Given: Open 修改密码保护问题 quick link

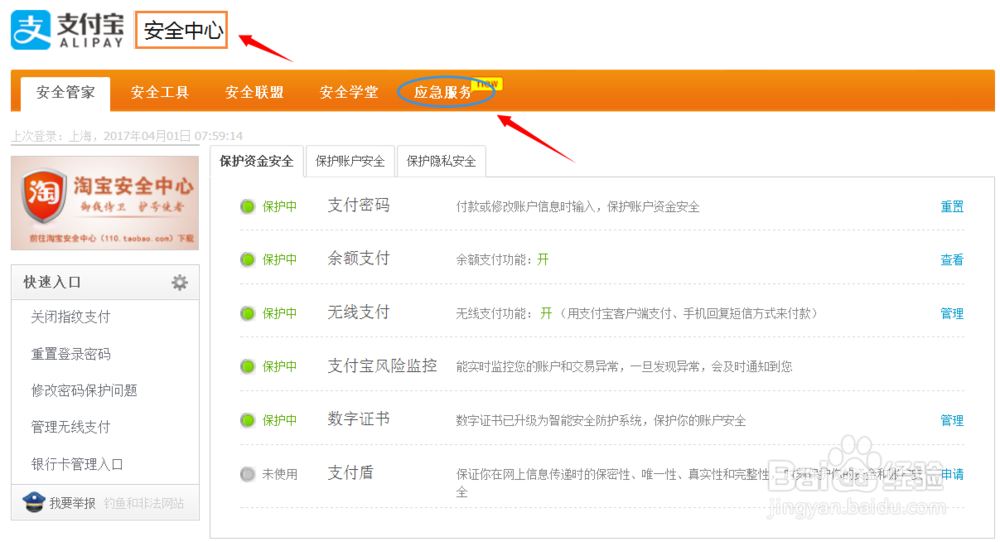Looking at the screenshot, I should [x=84, y=390].
